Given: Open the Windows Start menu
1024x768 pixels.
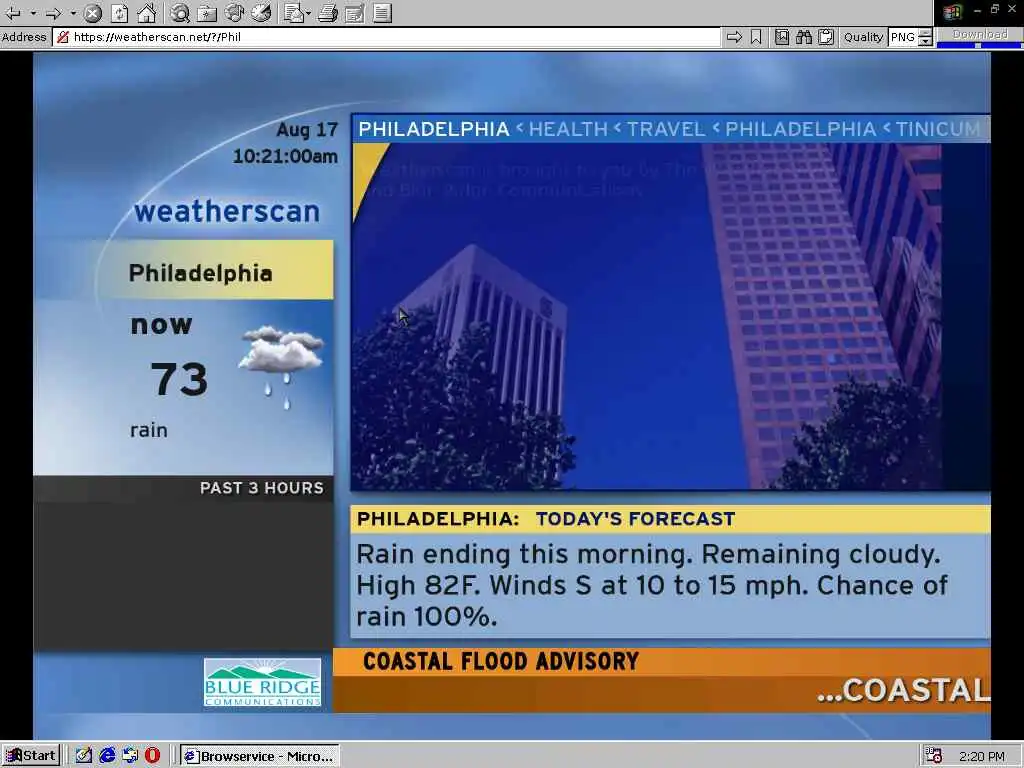Looking at the screenshot, I should point(31,756).
